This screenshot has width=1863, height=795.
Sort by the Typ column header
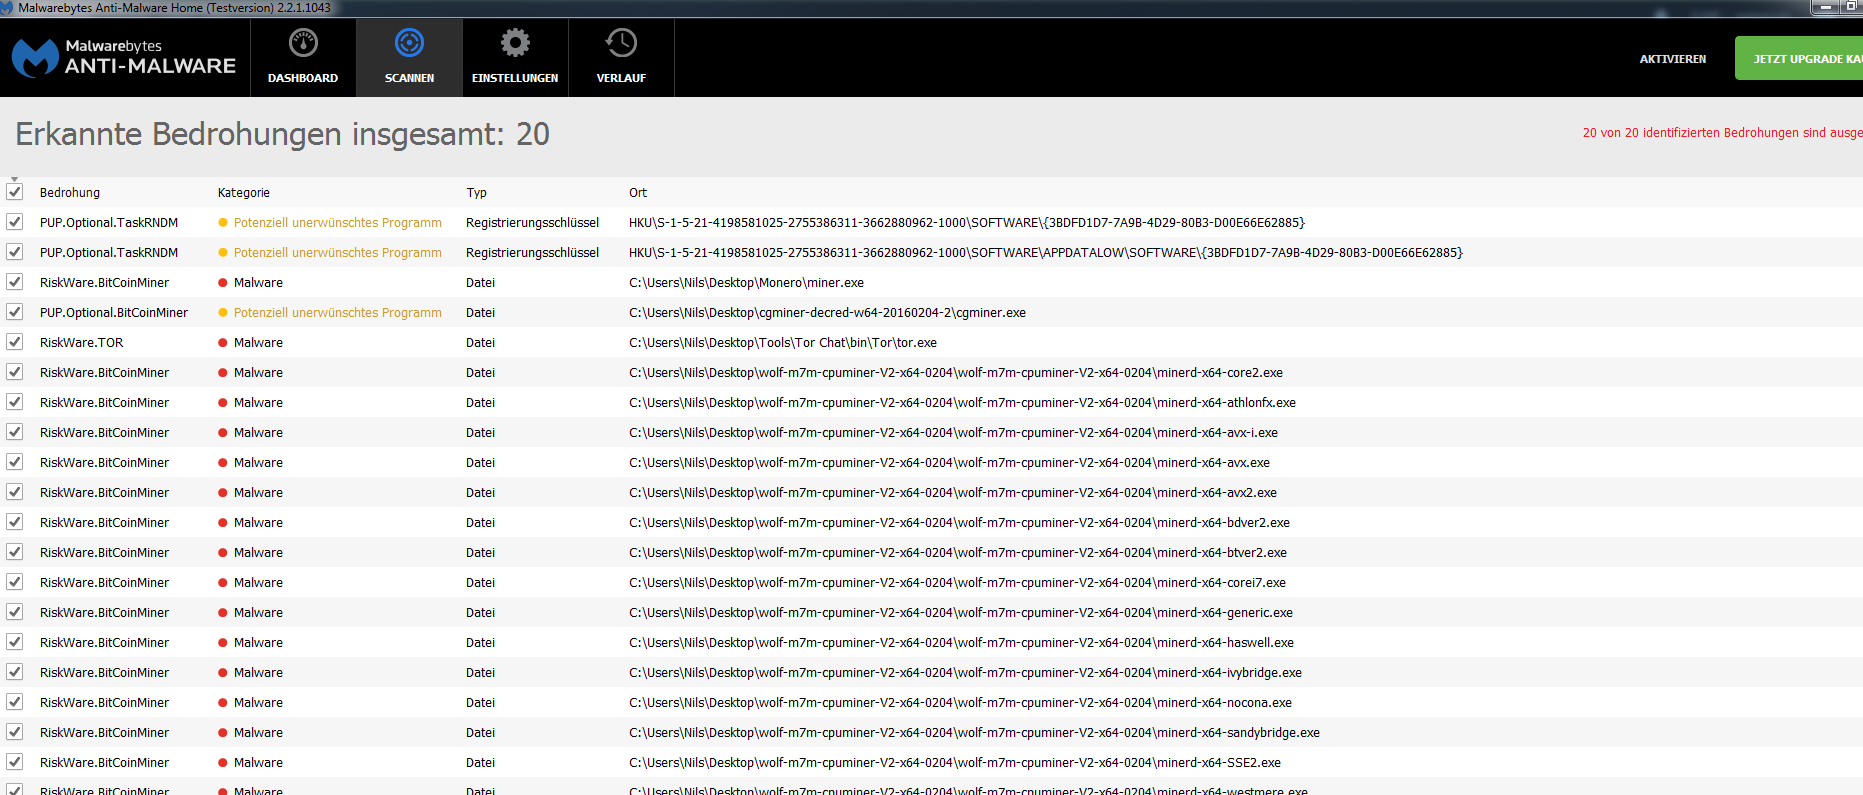(476, 192)
